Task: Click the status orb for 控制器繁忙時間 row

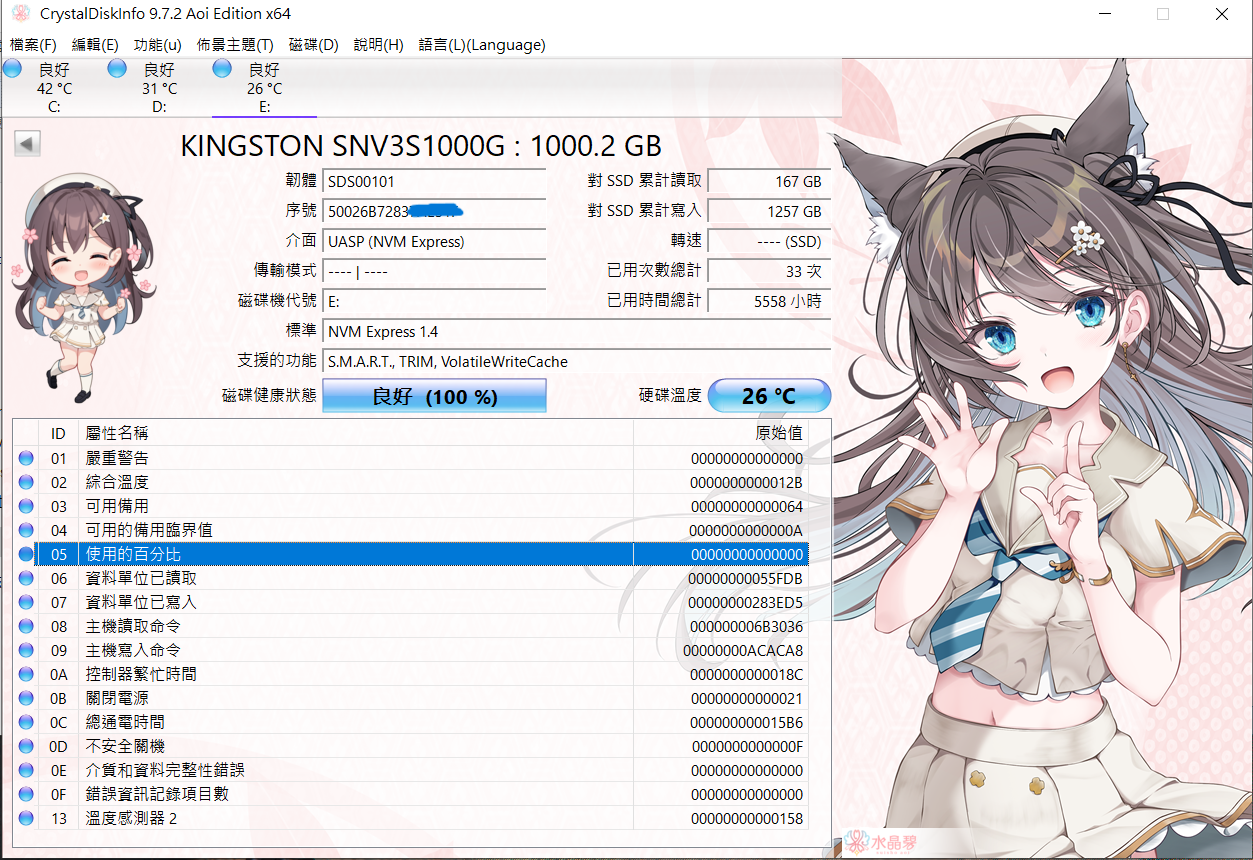Action: click(x=26, y=674)
